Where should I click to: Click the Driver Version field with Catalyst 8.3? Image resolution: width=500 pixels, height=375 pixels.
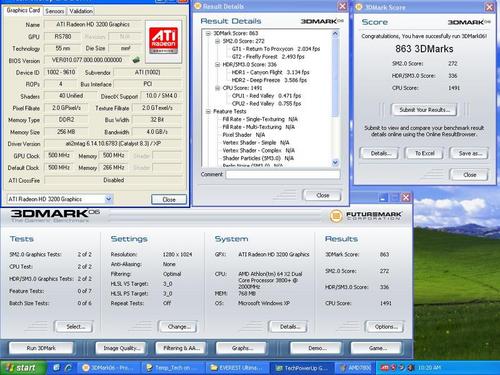click(113, 144)
